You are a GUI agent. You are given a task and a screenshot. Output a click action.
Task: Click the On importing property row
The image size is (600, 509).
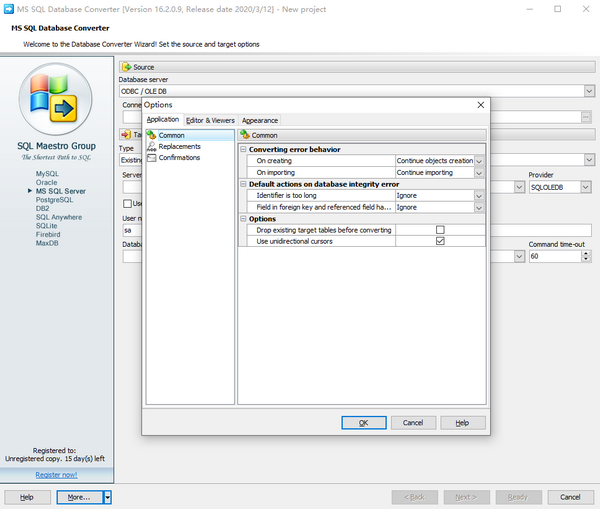365,173
